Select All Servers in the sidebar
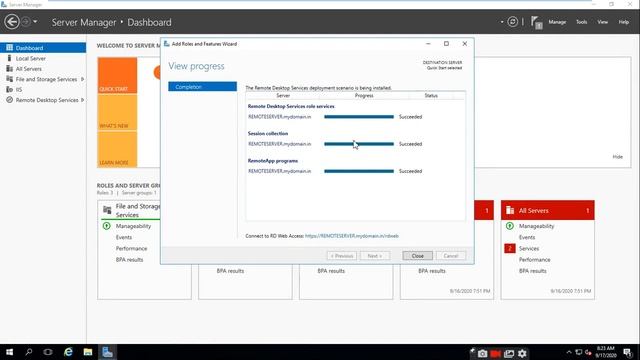This screenshot has width=640, height=360. (29, 69)
